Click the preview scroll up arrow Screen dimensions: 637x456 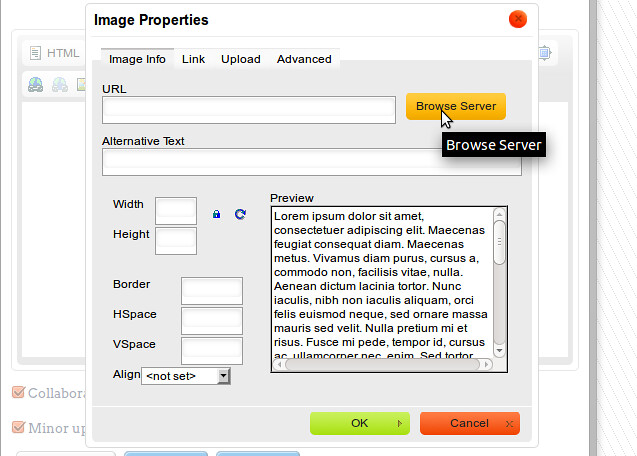pyautogui.click(x=499, y=214)
